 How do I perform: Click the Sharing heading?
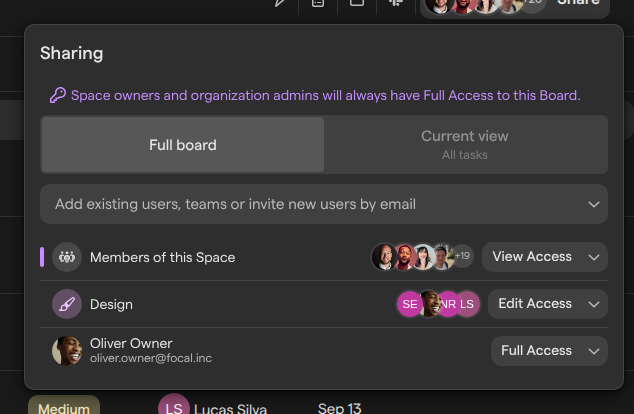(72, 53)
